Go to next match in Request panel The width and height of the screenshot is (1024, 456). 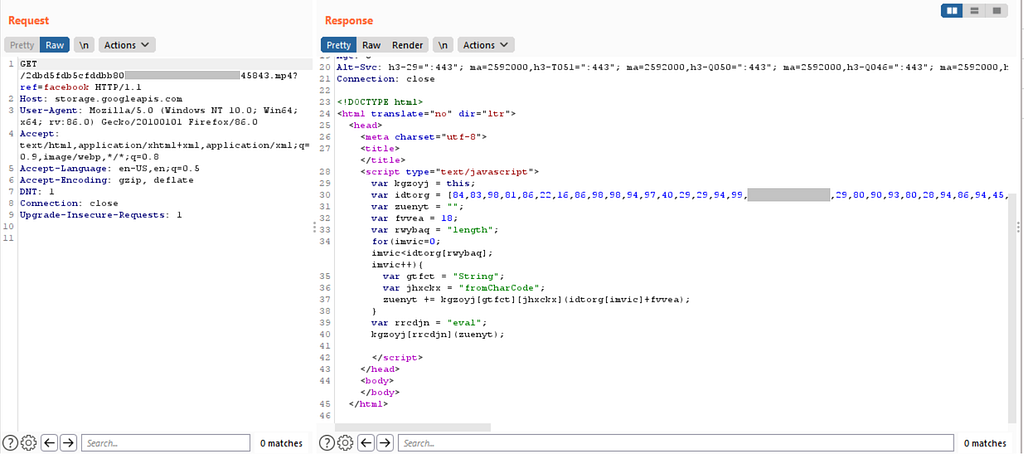tap(69, 443)
